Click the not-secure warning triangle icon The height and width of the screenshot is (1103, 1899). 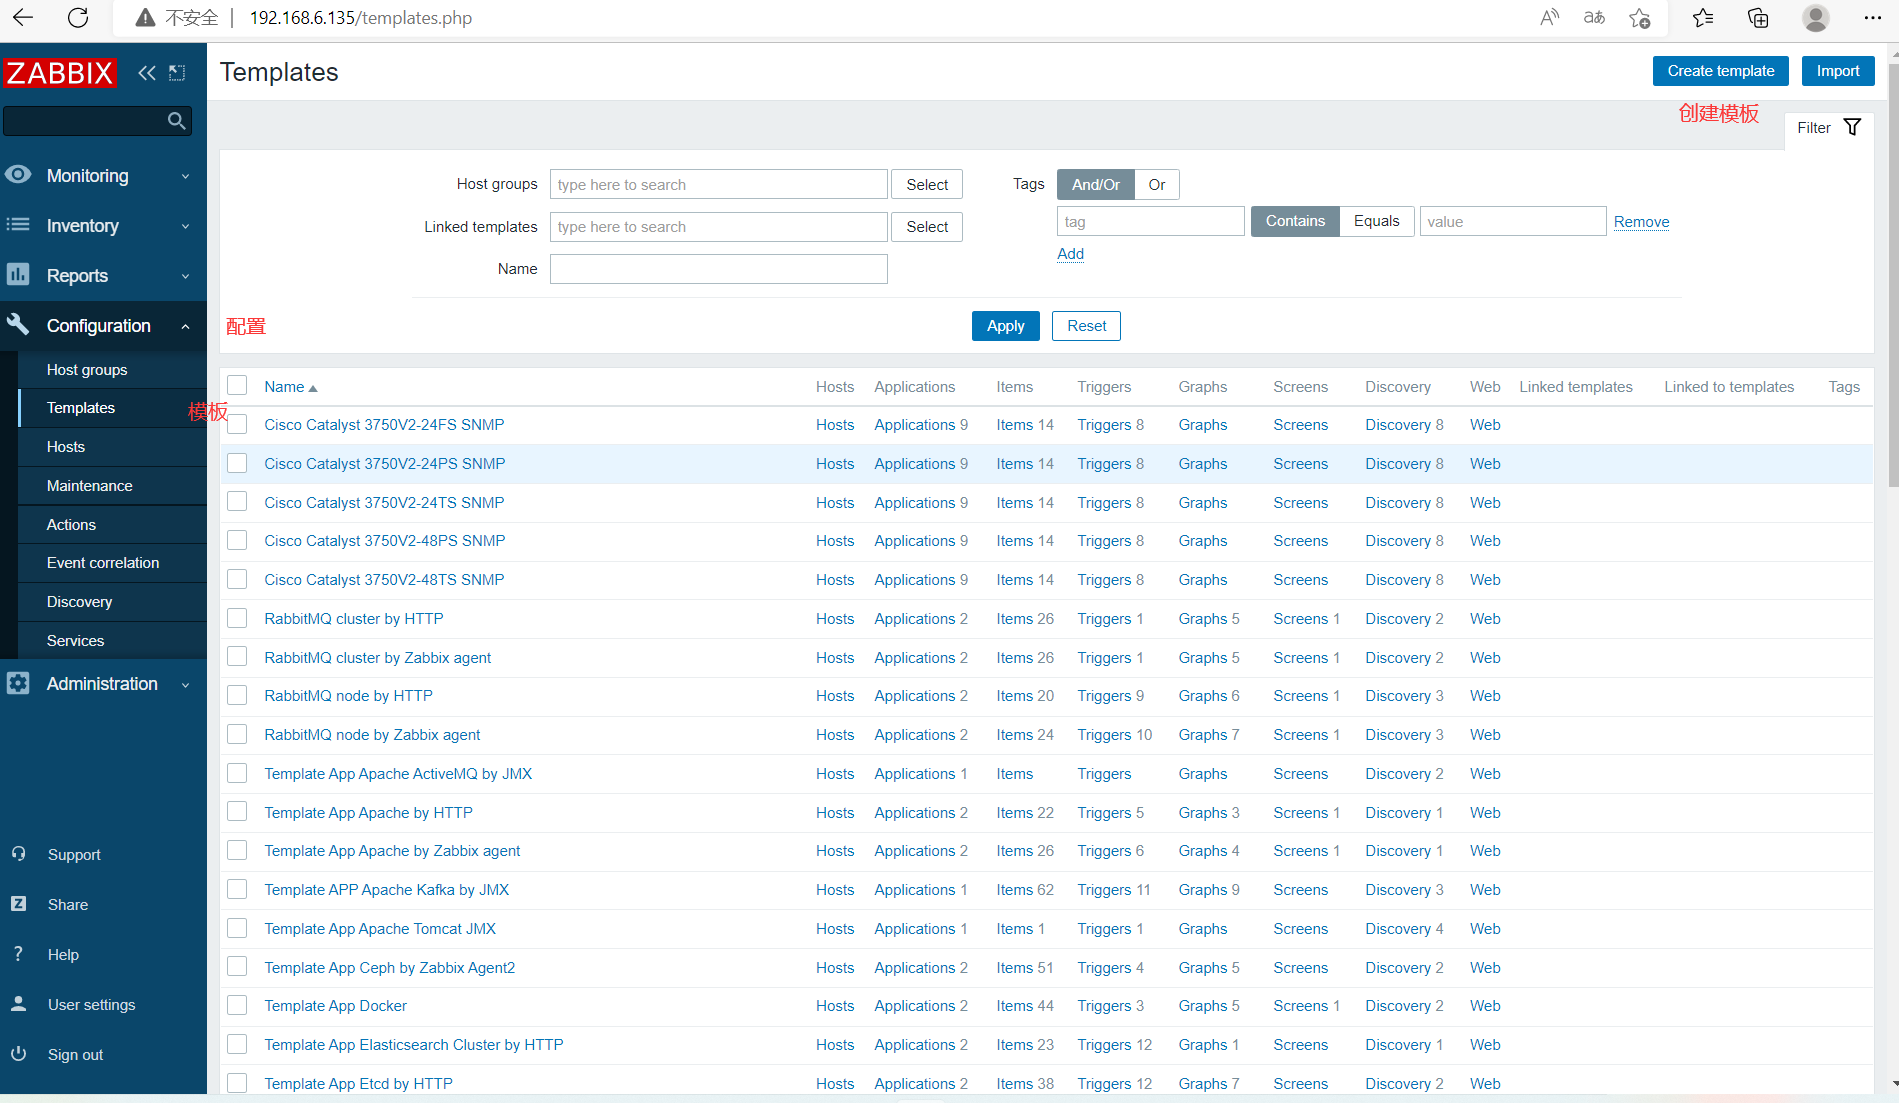[x=145, y=18]
